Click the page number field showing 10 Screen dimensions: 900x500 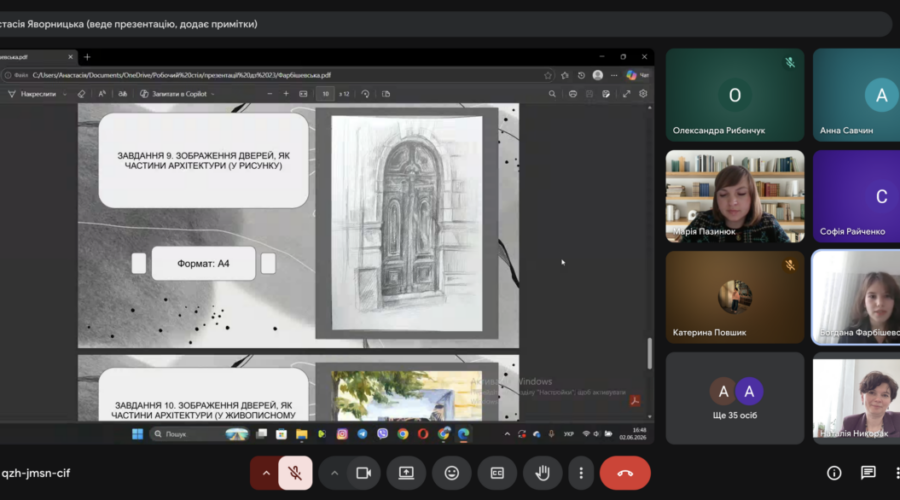click(x=325, y=94)
